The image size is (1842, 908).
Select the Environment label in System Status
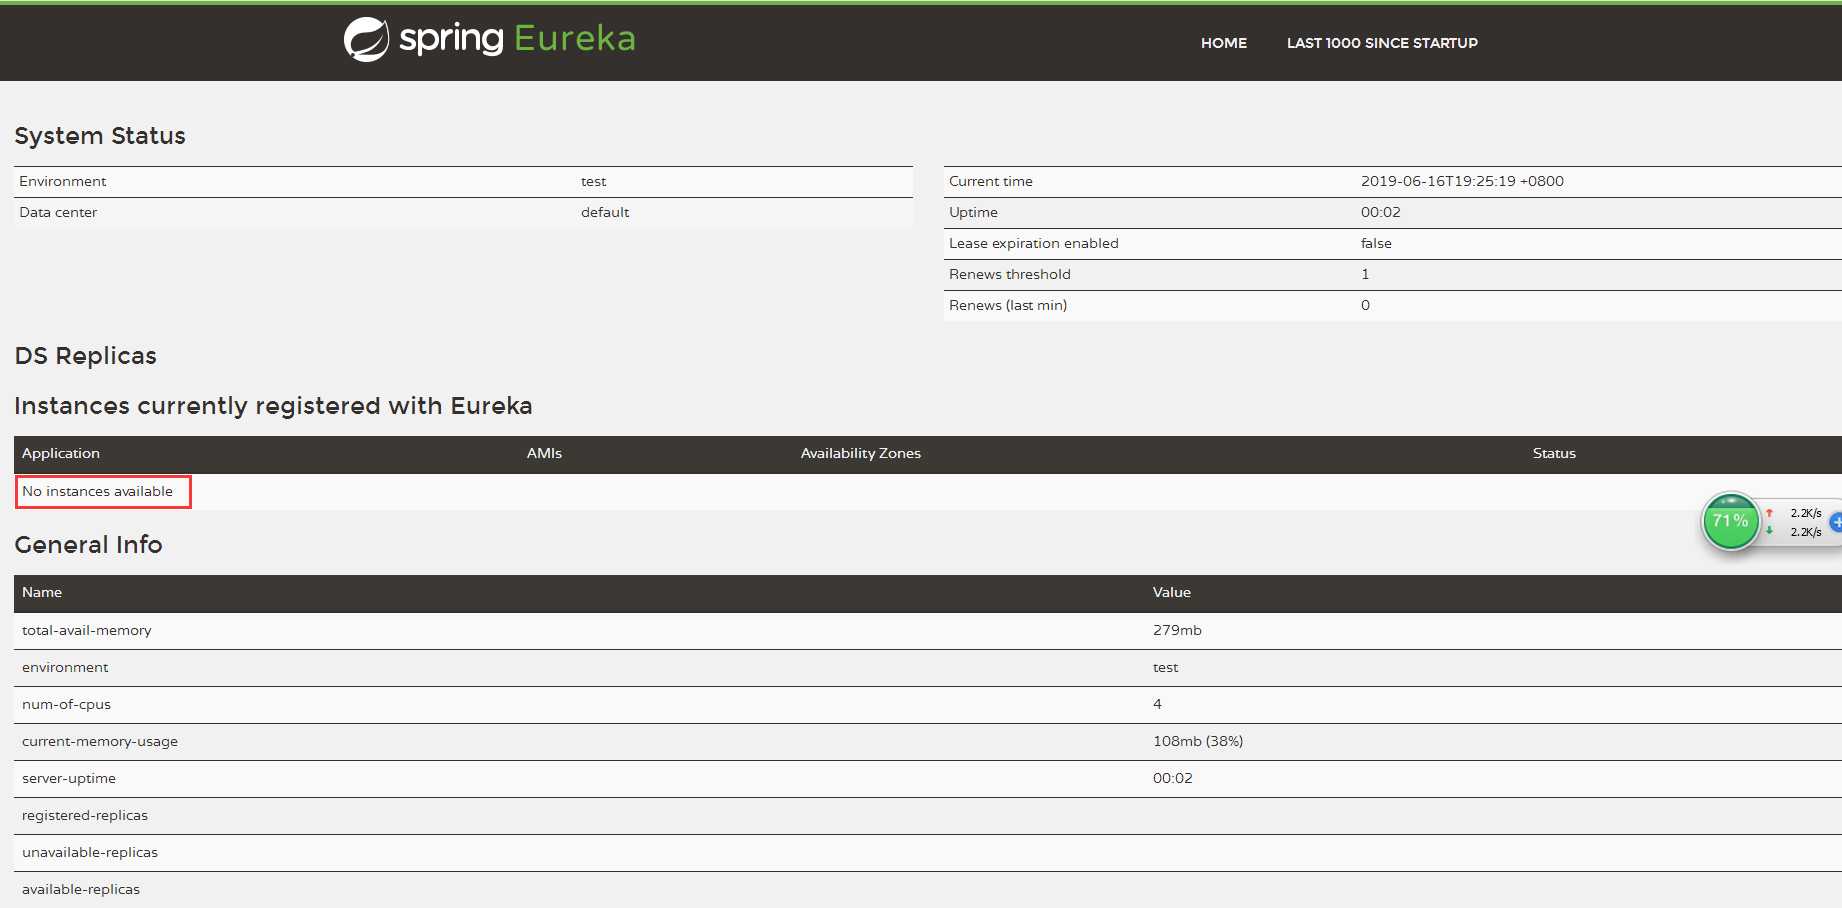click(x=62, y=181)
